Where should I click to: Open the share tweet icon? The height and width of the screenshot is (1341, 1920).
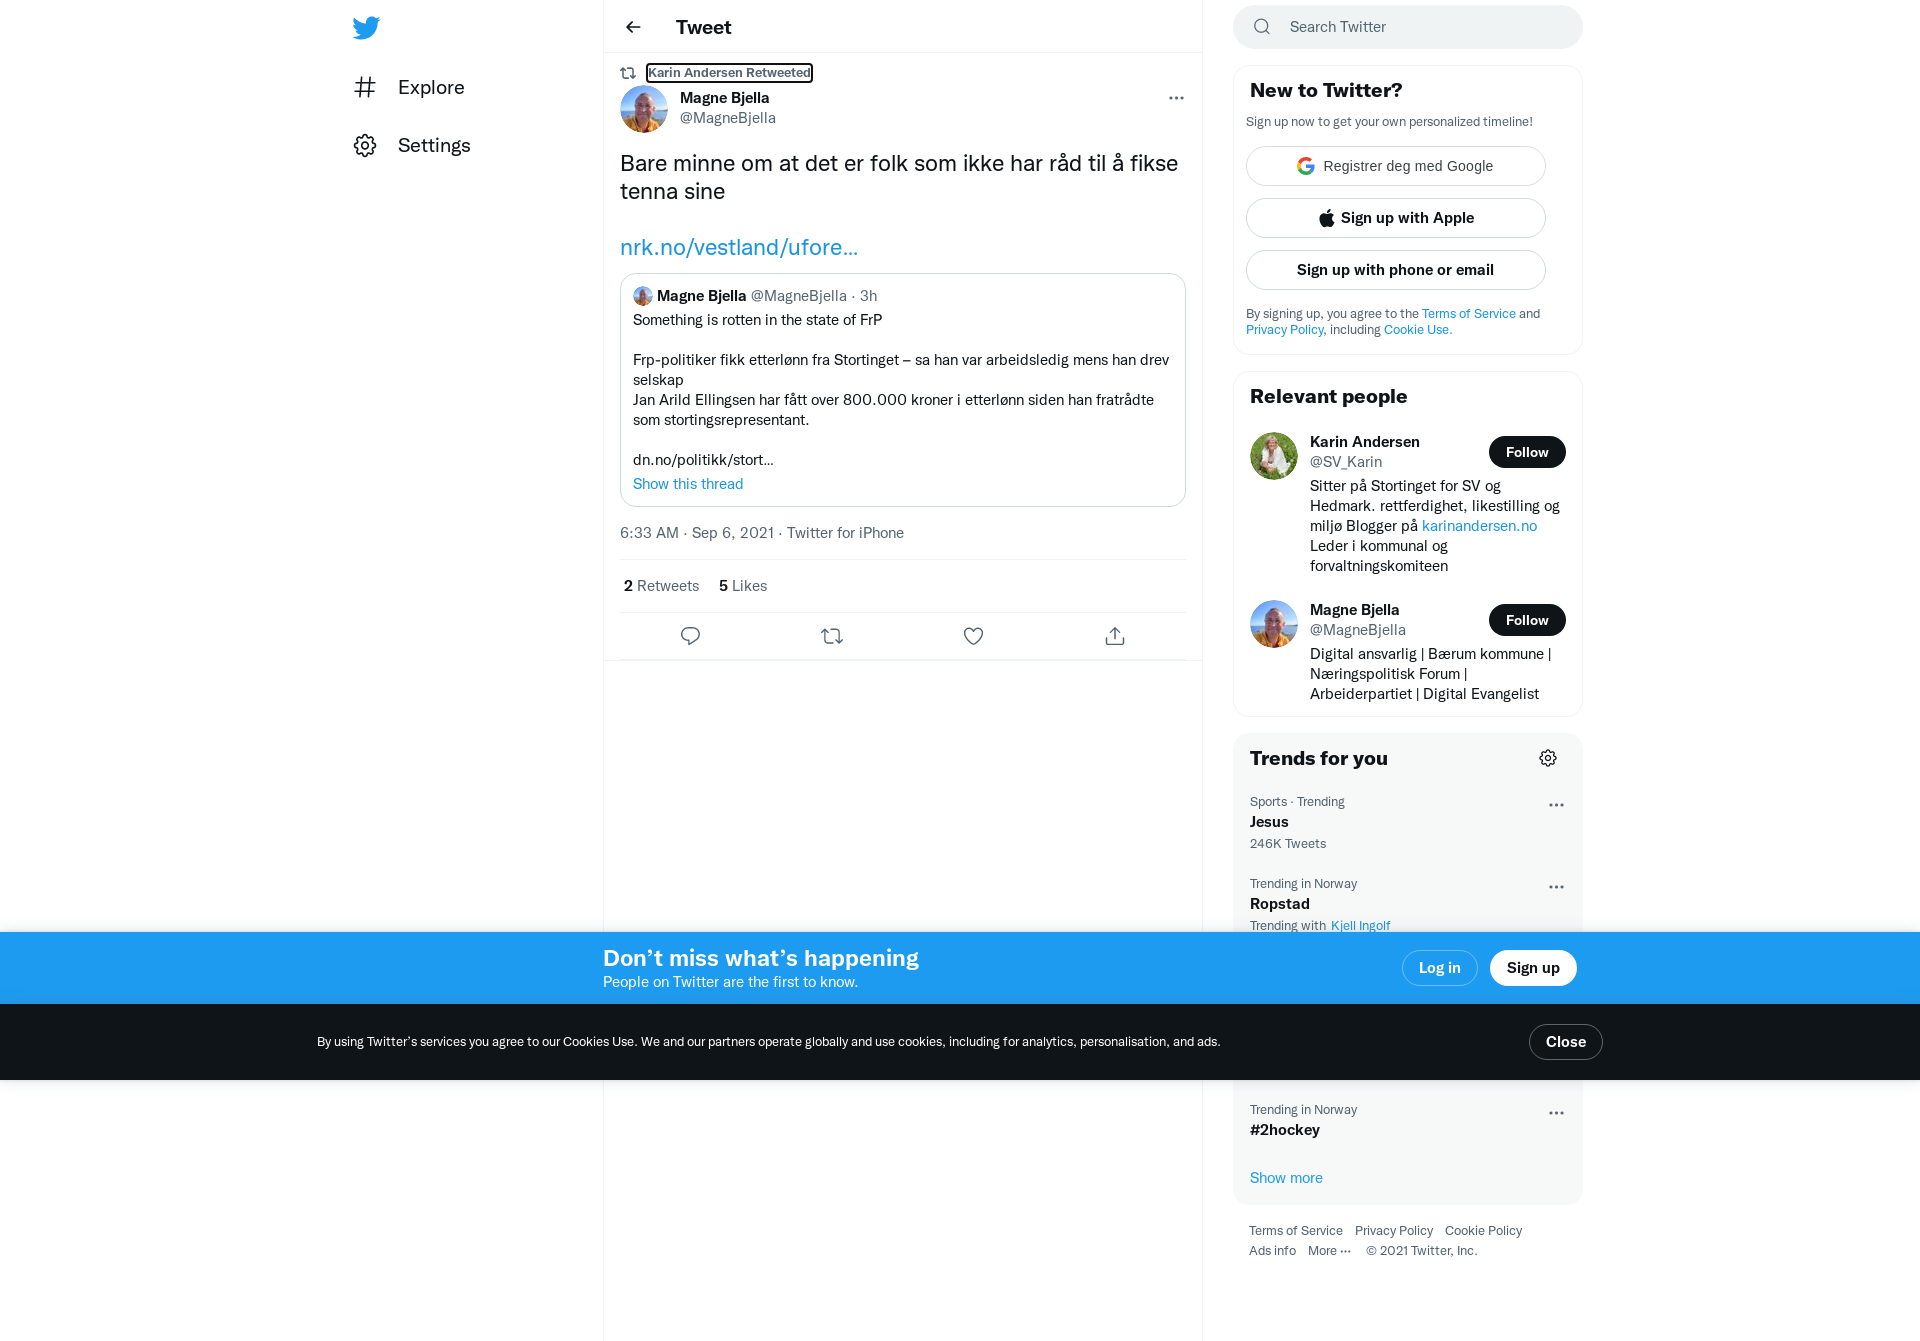[1115, 636]
